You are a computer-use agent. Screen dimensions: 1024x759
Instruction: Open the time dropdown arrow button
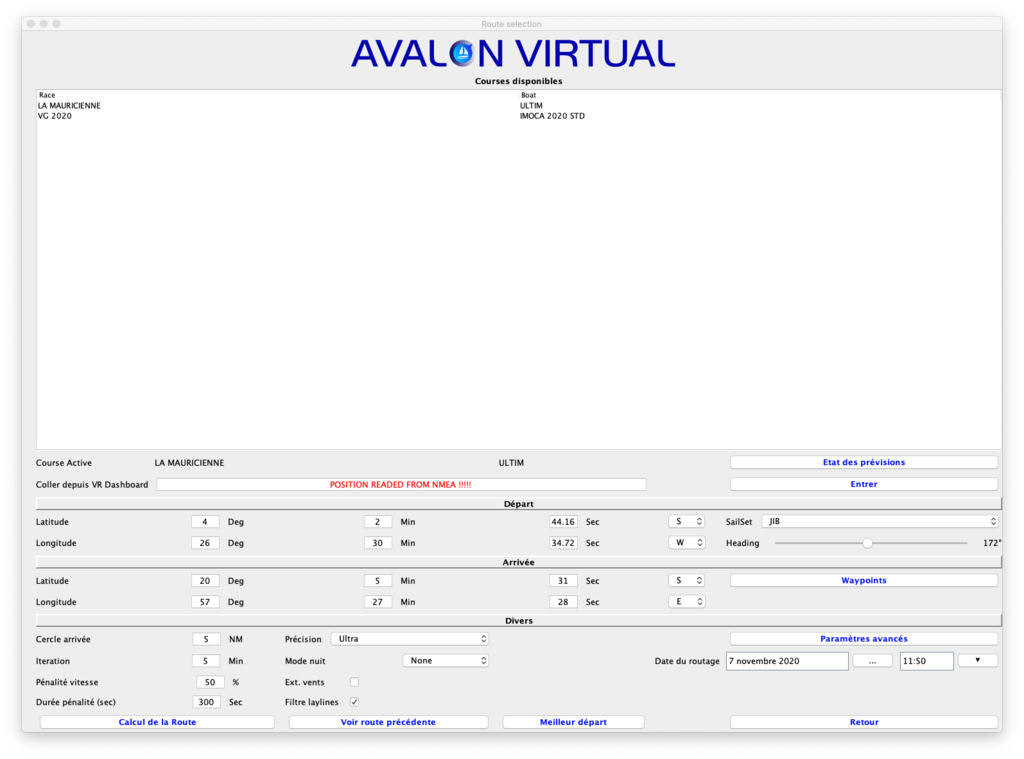click(x=978, y=660)
